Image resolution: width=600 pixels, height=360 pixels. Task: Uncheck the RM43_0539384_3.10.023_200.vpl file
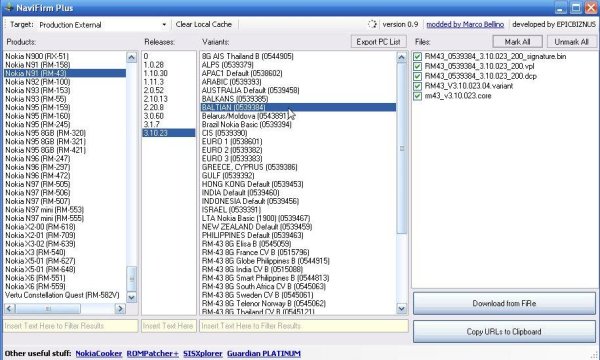[417, 67]
